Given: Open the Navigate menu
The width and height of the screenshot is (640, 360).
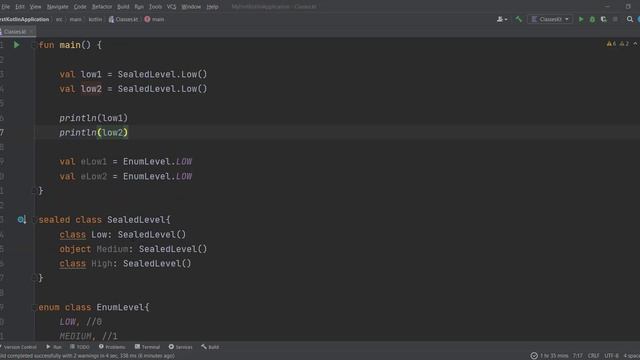Looking at the screenshot, I should point(58,7).
